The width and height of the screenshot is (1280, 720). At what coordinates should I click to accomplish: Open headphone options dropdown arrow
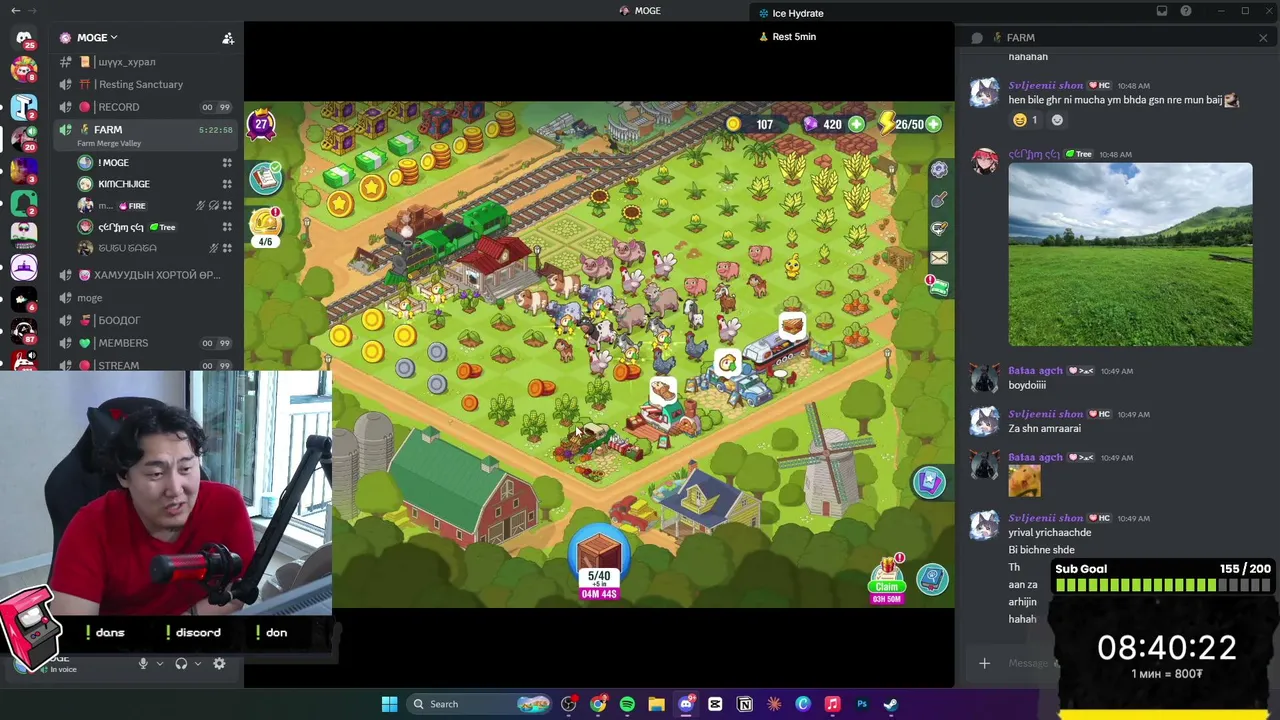pyautogui.click(x=197, y=663)
